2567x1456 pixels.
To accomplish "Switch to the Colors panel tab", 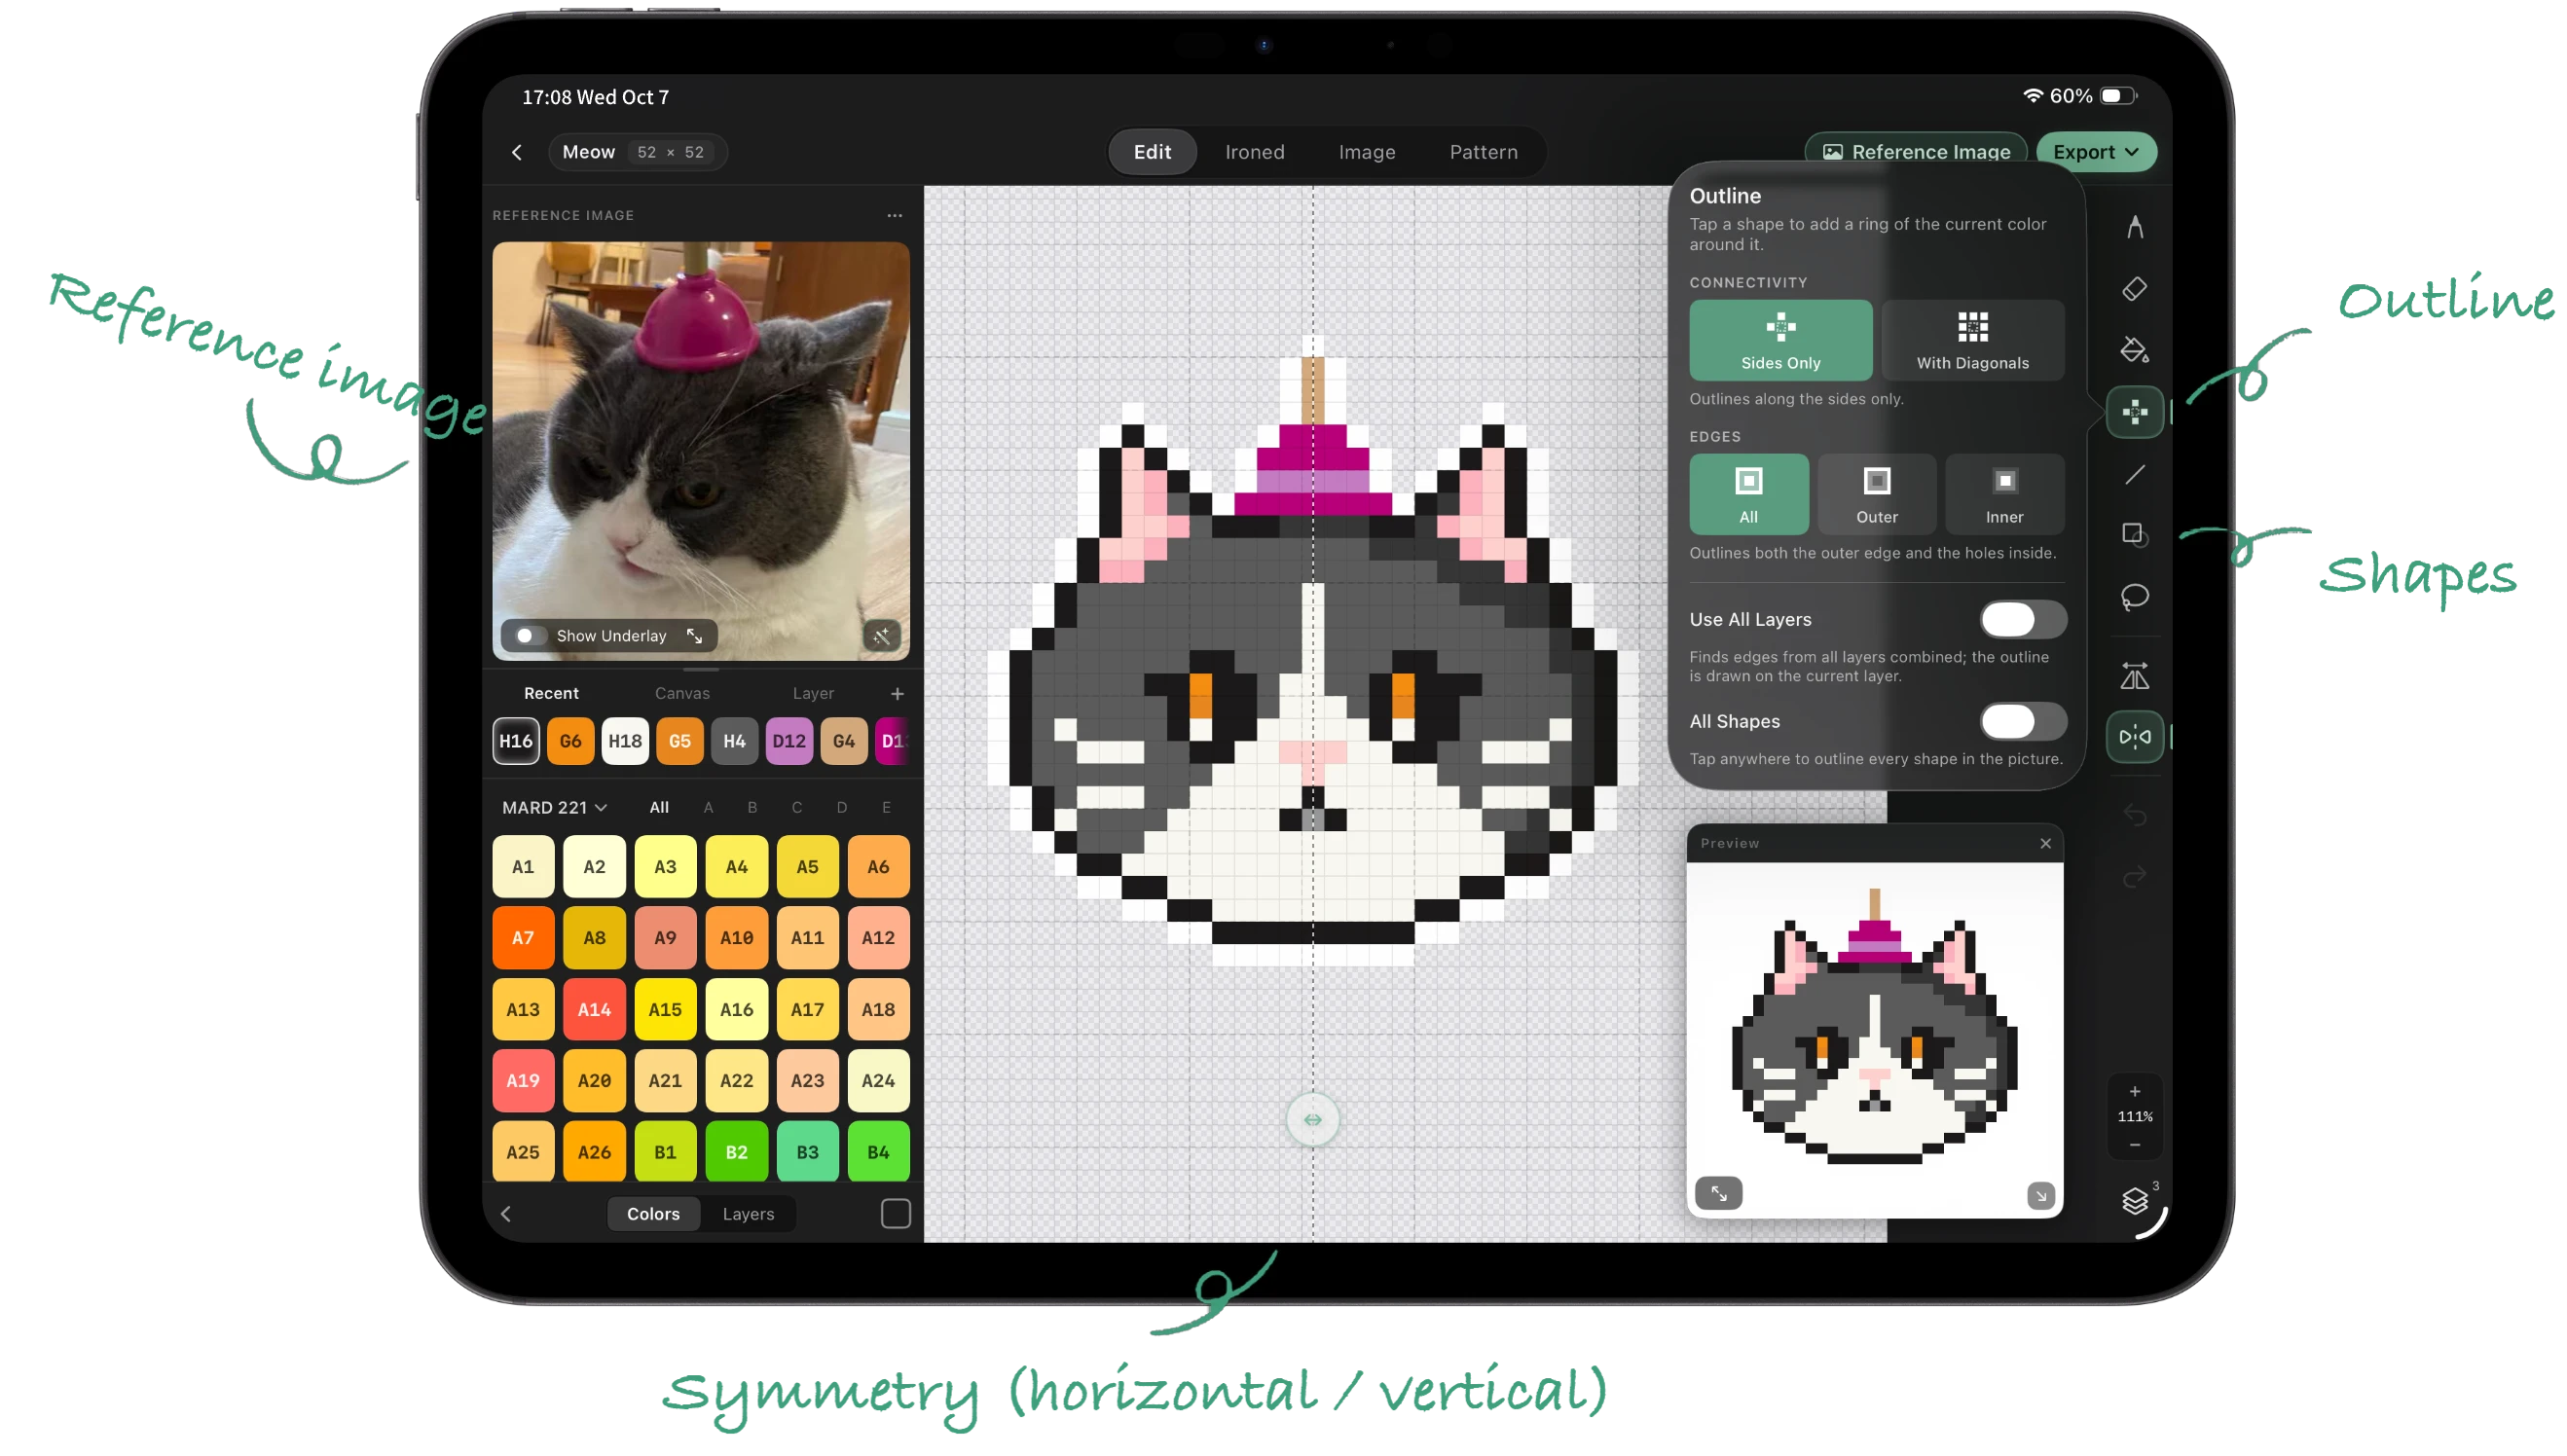I will [x=653, y=1214].
